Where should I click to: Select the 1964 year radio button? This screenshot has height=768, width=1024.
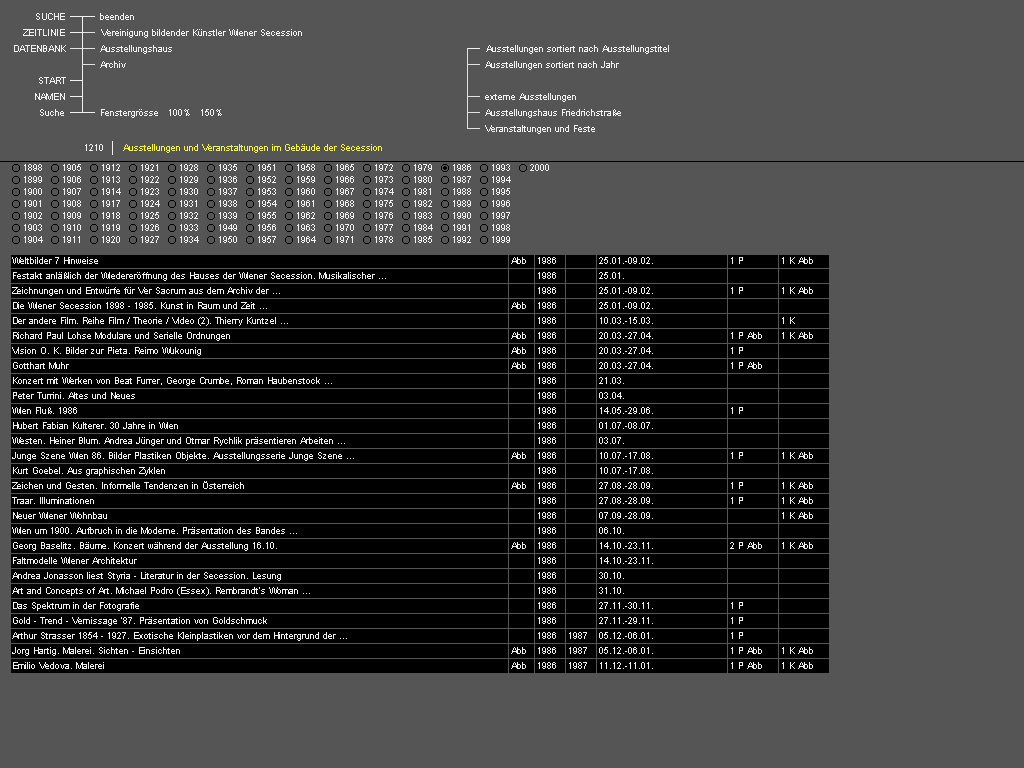(x=290, y=240)
